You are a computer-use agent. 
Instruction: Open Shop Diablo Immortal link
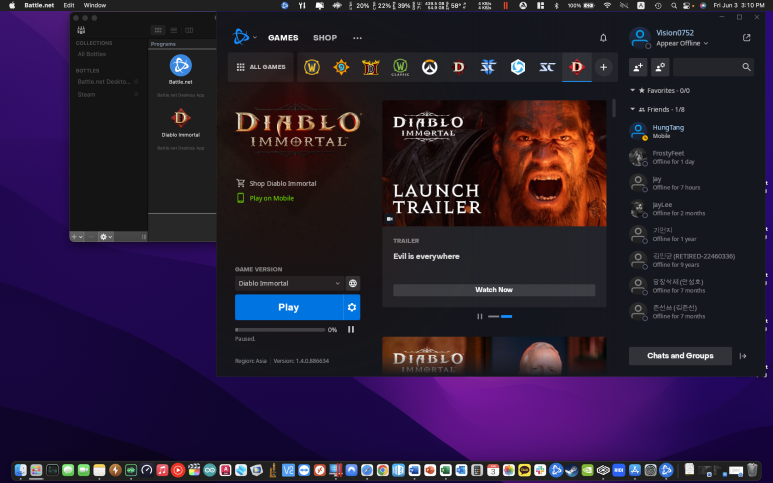click(276, 183)
